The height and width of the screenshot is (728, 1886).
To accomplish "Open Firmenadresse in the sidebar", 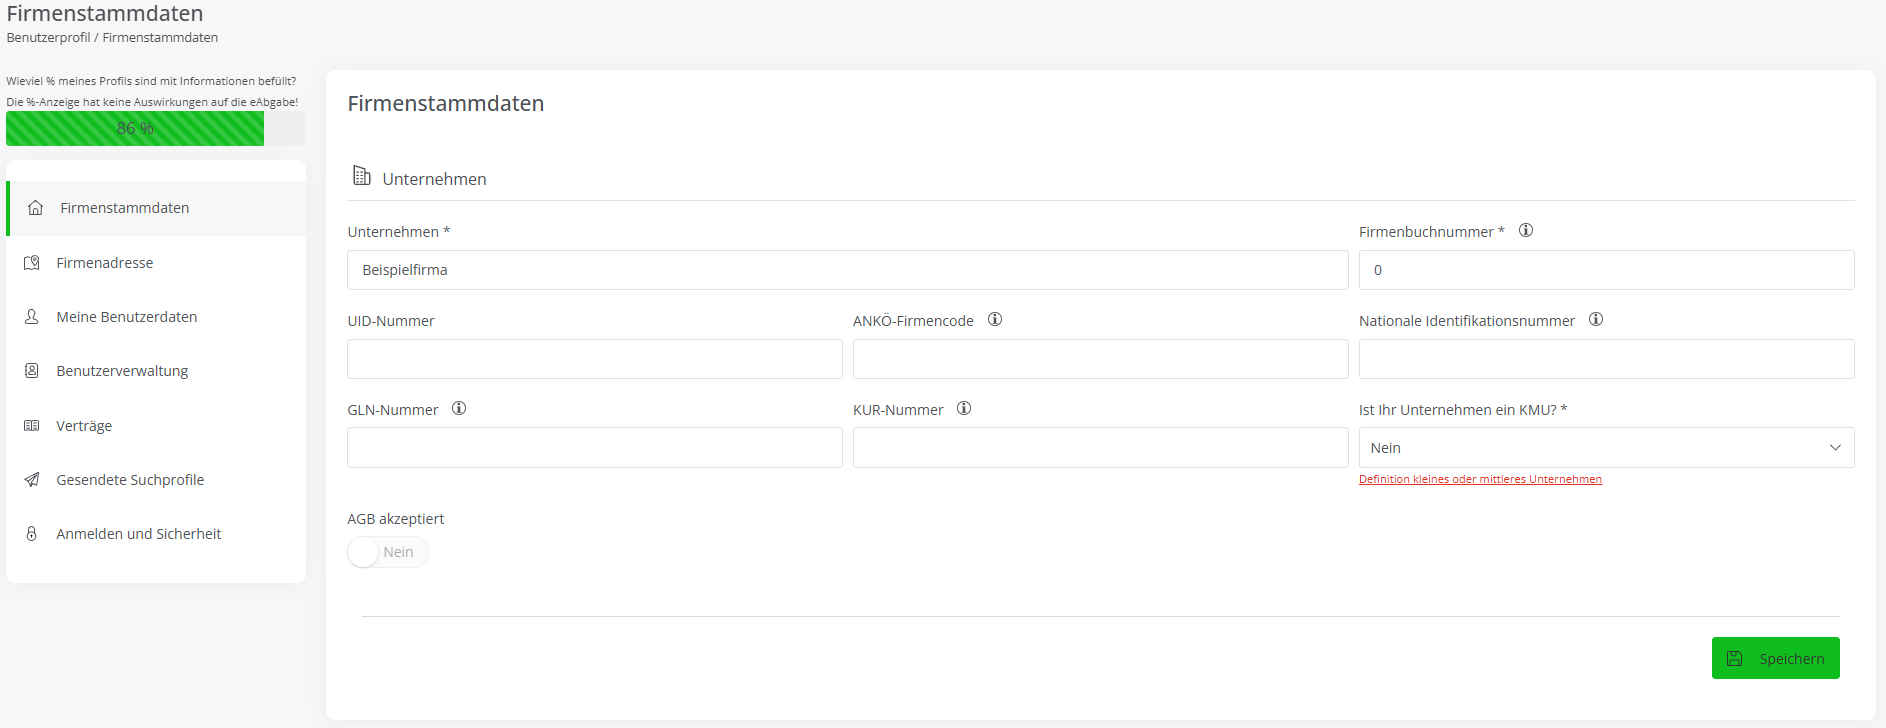I will [x=105, y=263].
